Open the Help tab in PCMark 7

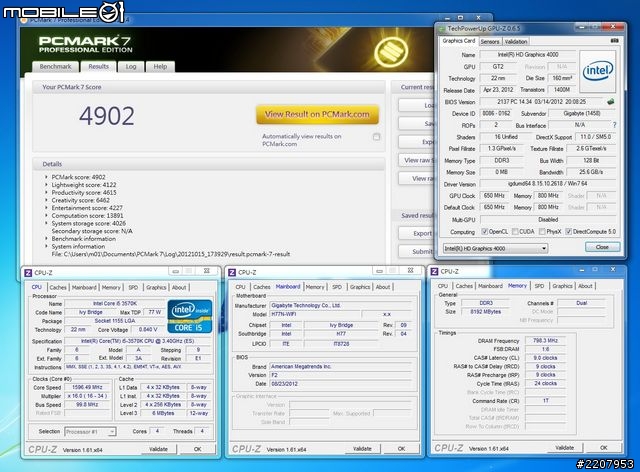click(x=160, y=67)
